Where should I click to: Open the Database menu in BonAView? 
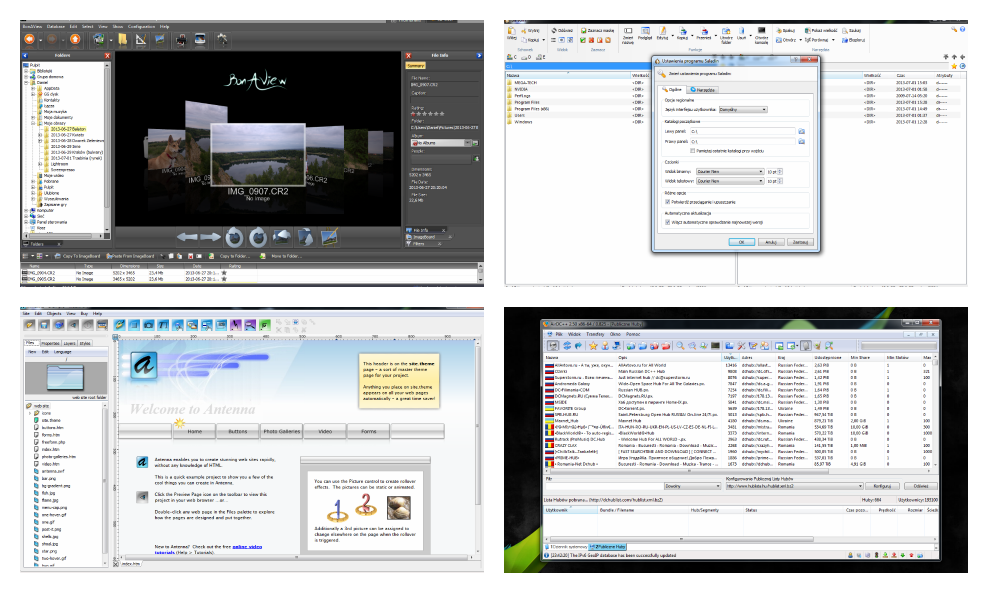pos(55,26)
